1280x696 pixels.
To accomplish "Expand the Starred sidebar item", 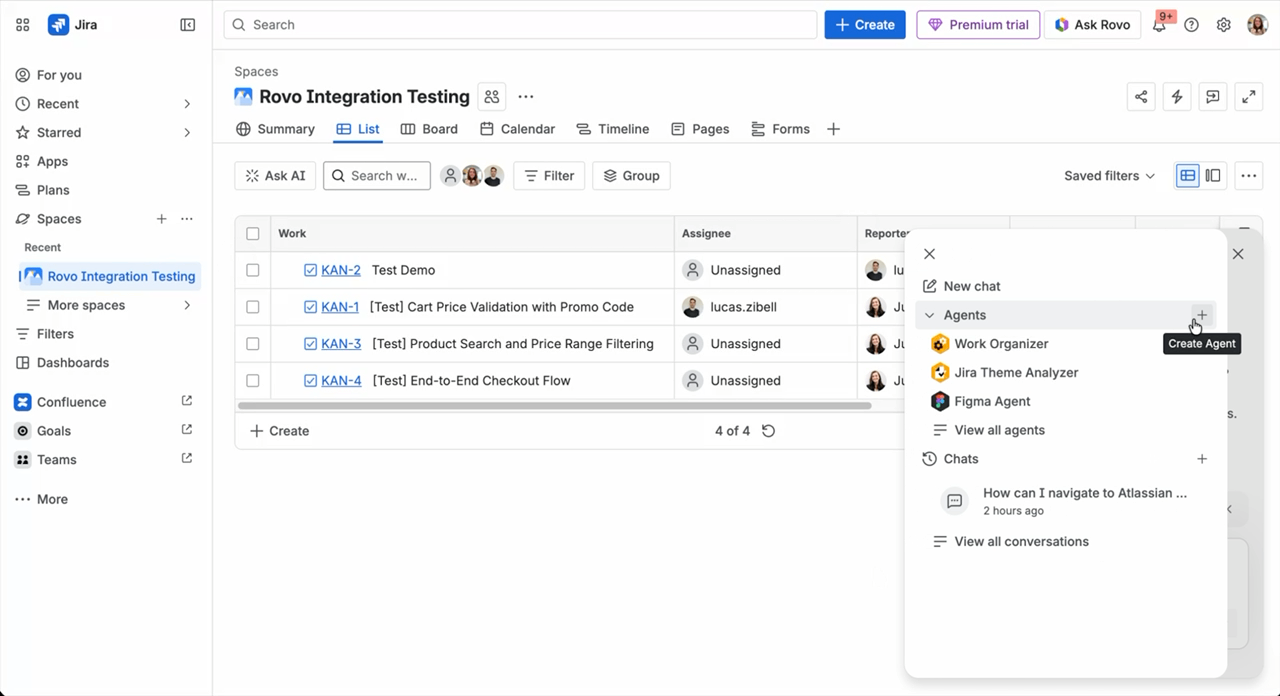I will tap(187, 133).
